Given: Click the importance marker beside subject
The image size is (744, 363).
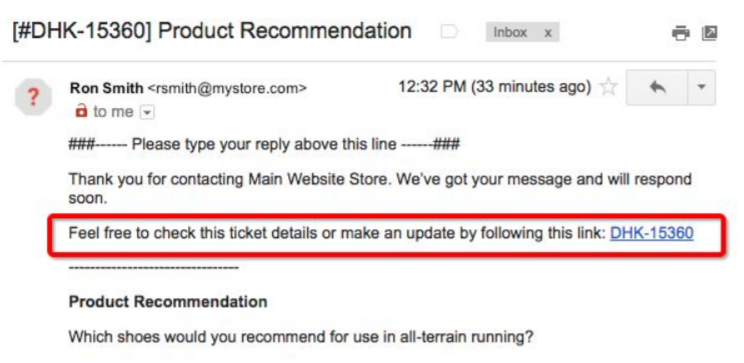Looking at the screenshot, I should (448, 32).
